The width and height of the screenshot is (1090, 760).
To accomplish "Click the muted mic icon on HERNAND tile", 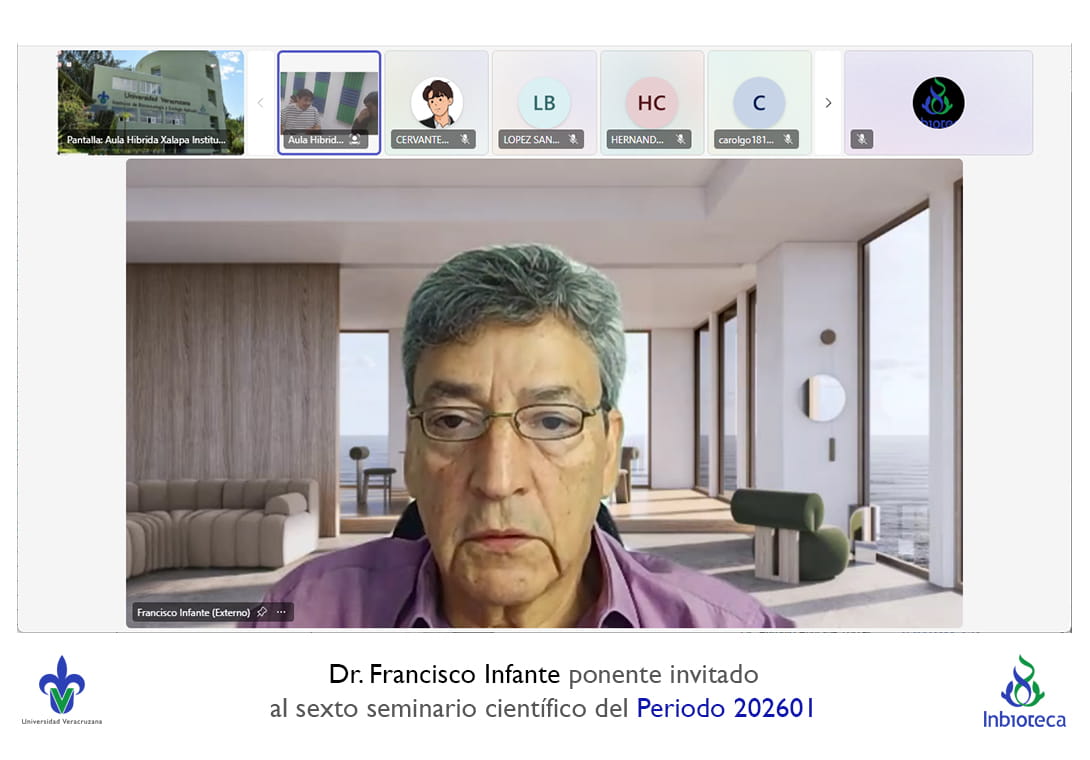I will (681, 140).
